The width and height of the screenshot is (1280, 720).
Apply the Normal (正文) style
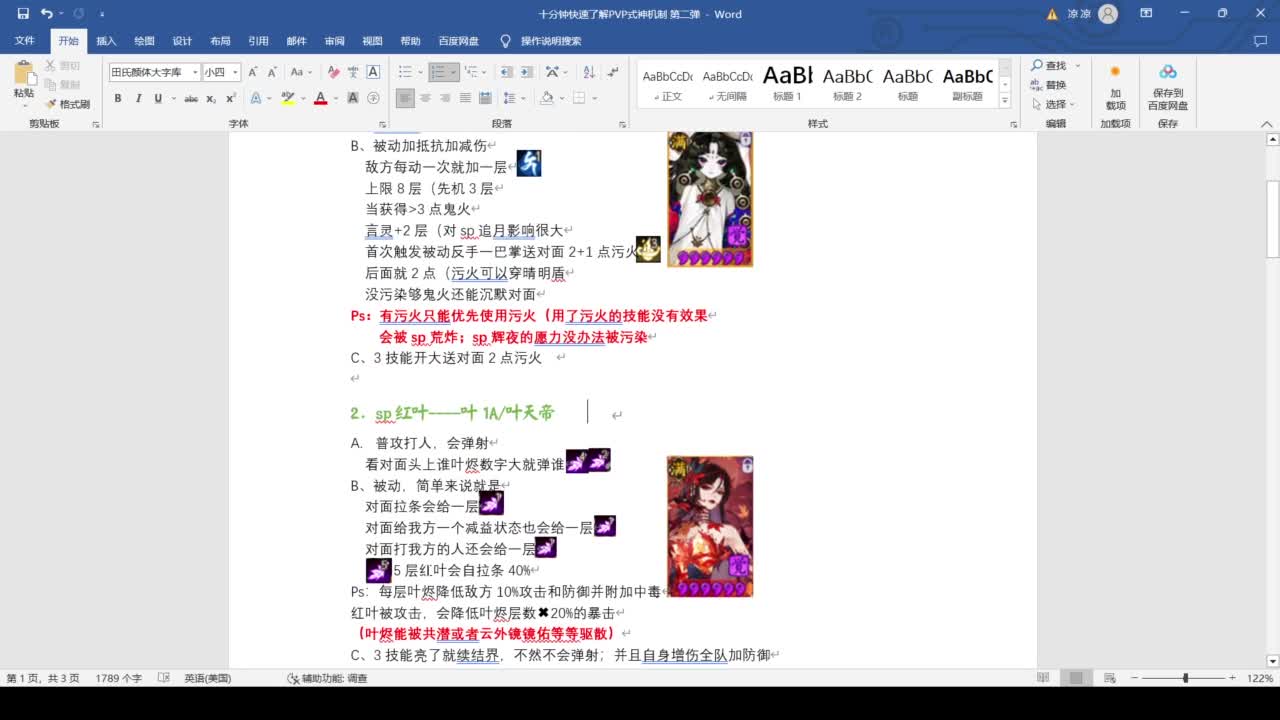pyautogui.click(x=667, y=82)
